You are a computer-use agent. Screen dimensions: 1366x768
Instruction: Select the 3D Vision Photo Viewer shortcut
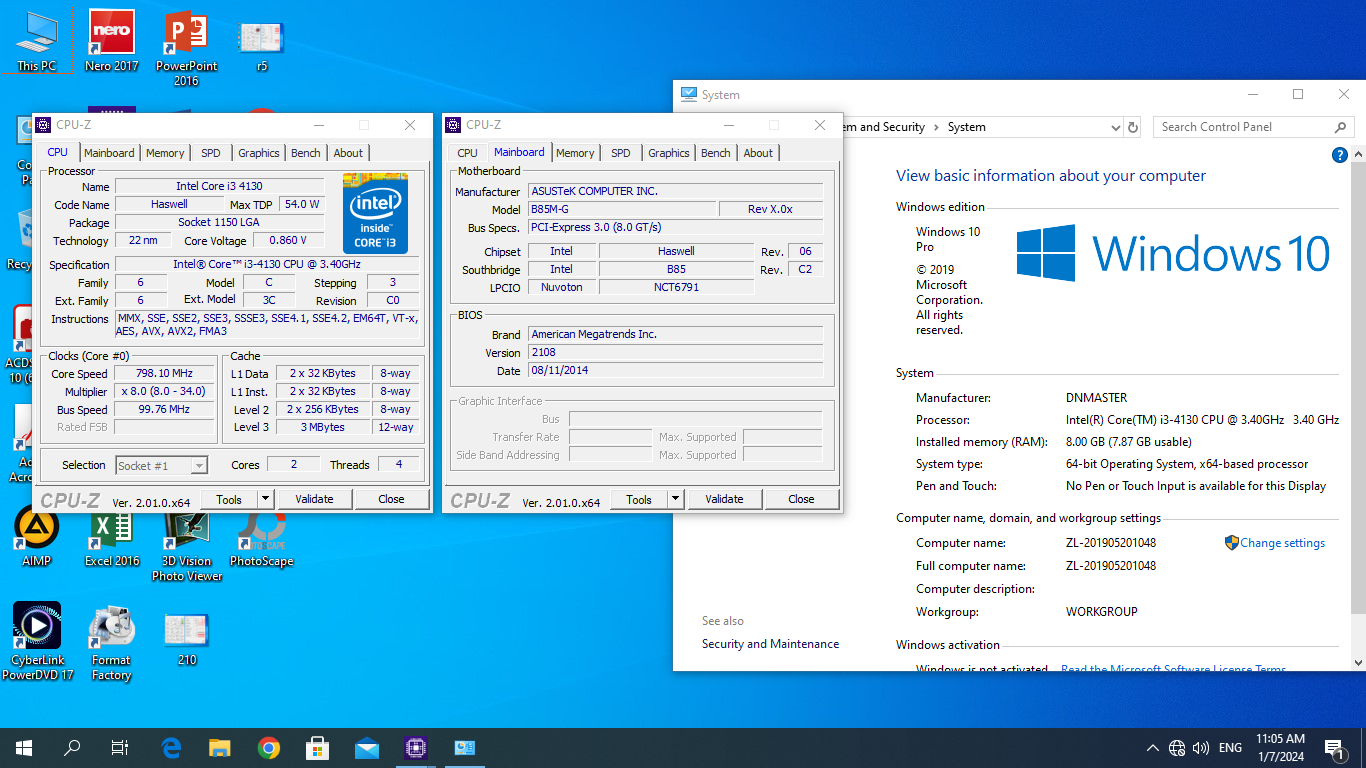[x=187, y=544]
